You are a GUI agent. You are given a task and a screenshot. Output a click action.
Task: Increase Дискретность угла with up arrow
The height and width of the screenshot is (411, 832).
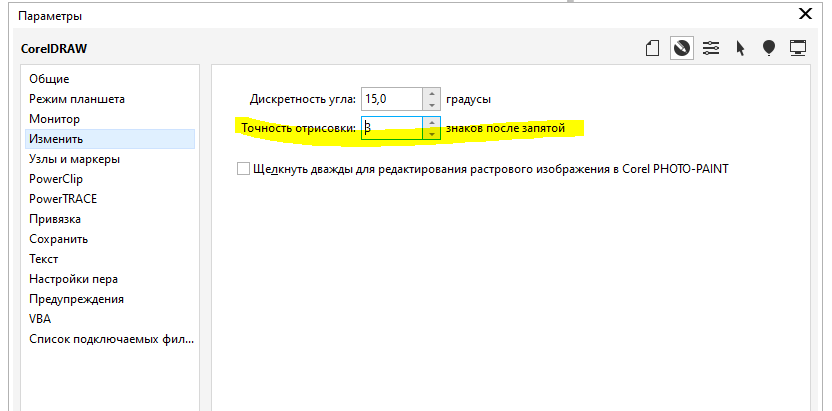(x=431, y=94)
